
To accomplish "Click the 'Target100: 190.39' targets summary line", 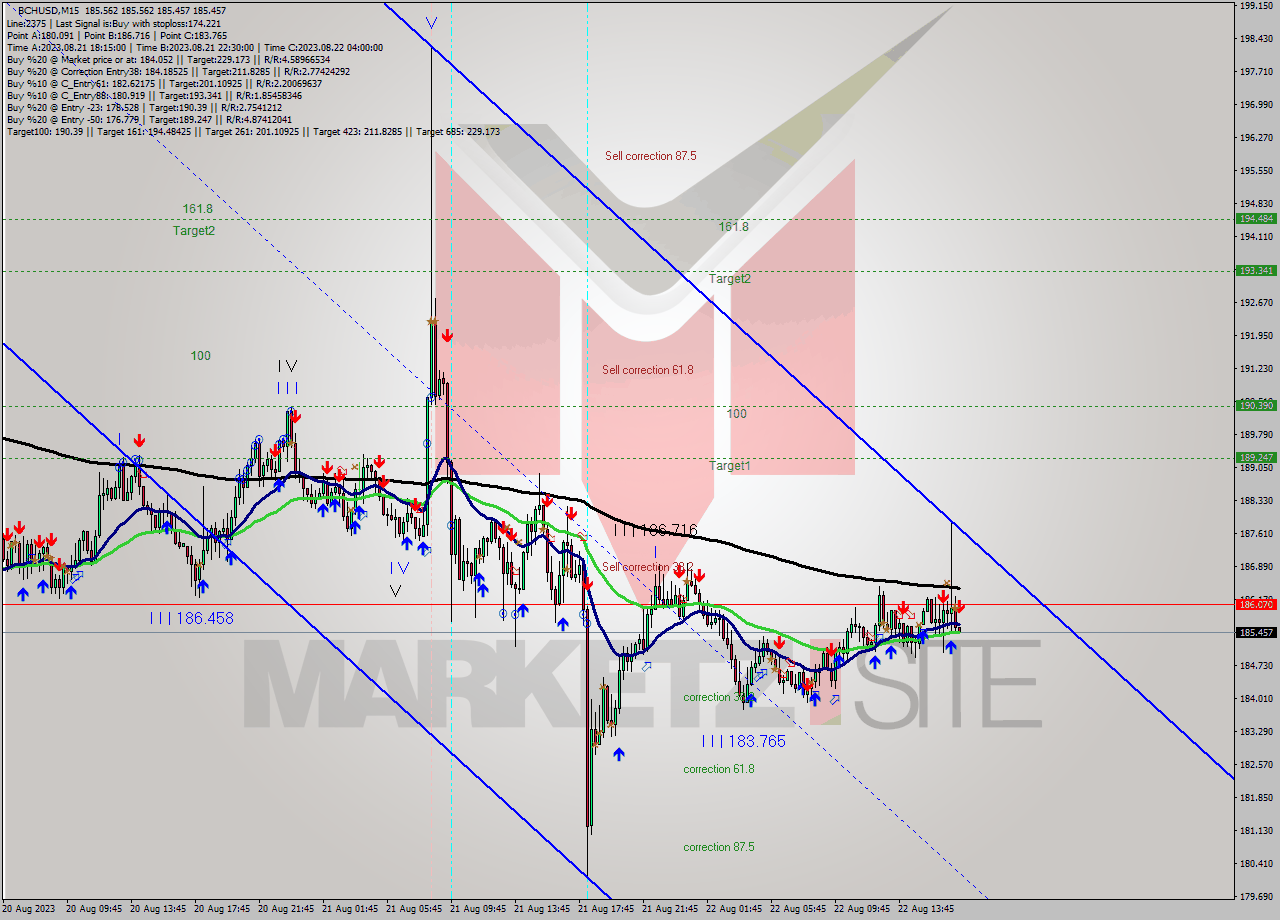I will tap(253, 131).
